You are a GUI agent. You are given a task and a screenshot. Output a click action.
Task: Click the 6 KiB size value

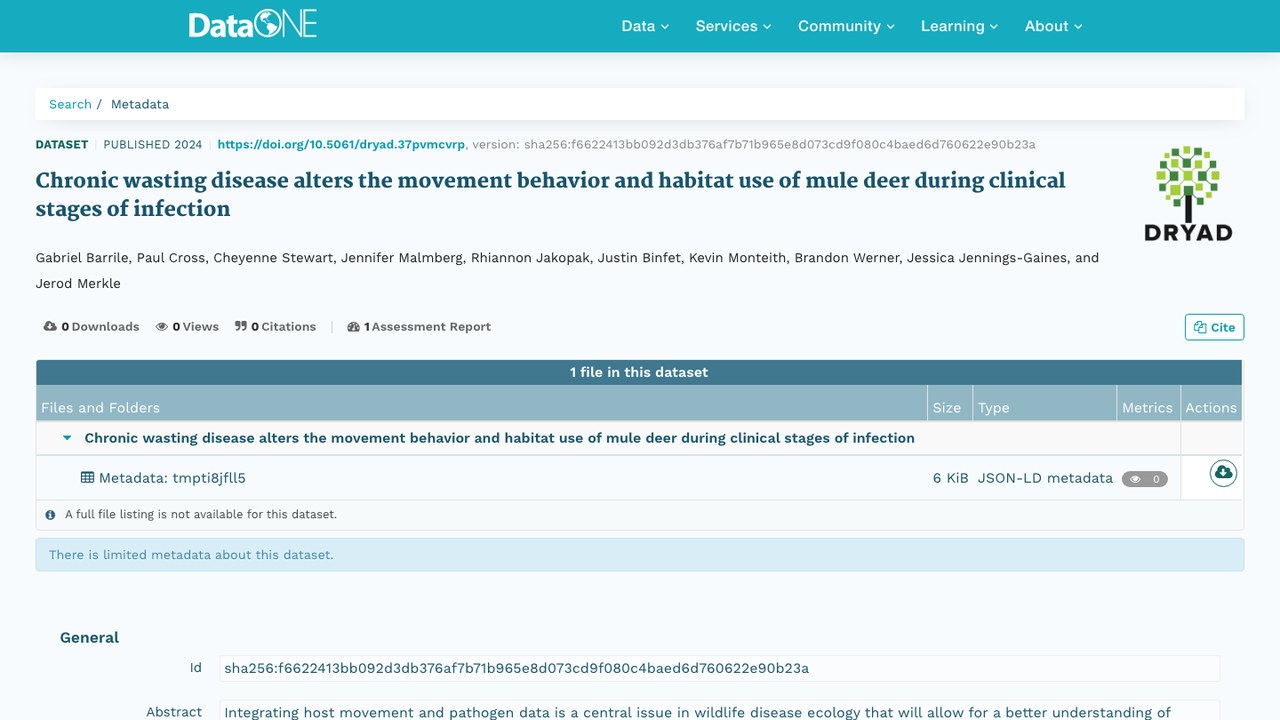[950, 478]
